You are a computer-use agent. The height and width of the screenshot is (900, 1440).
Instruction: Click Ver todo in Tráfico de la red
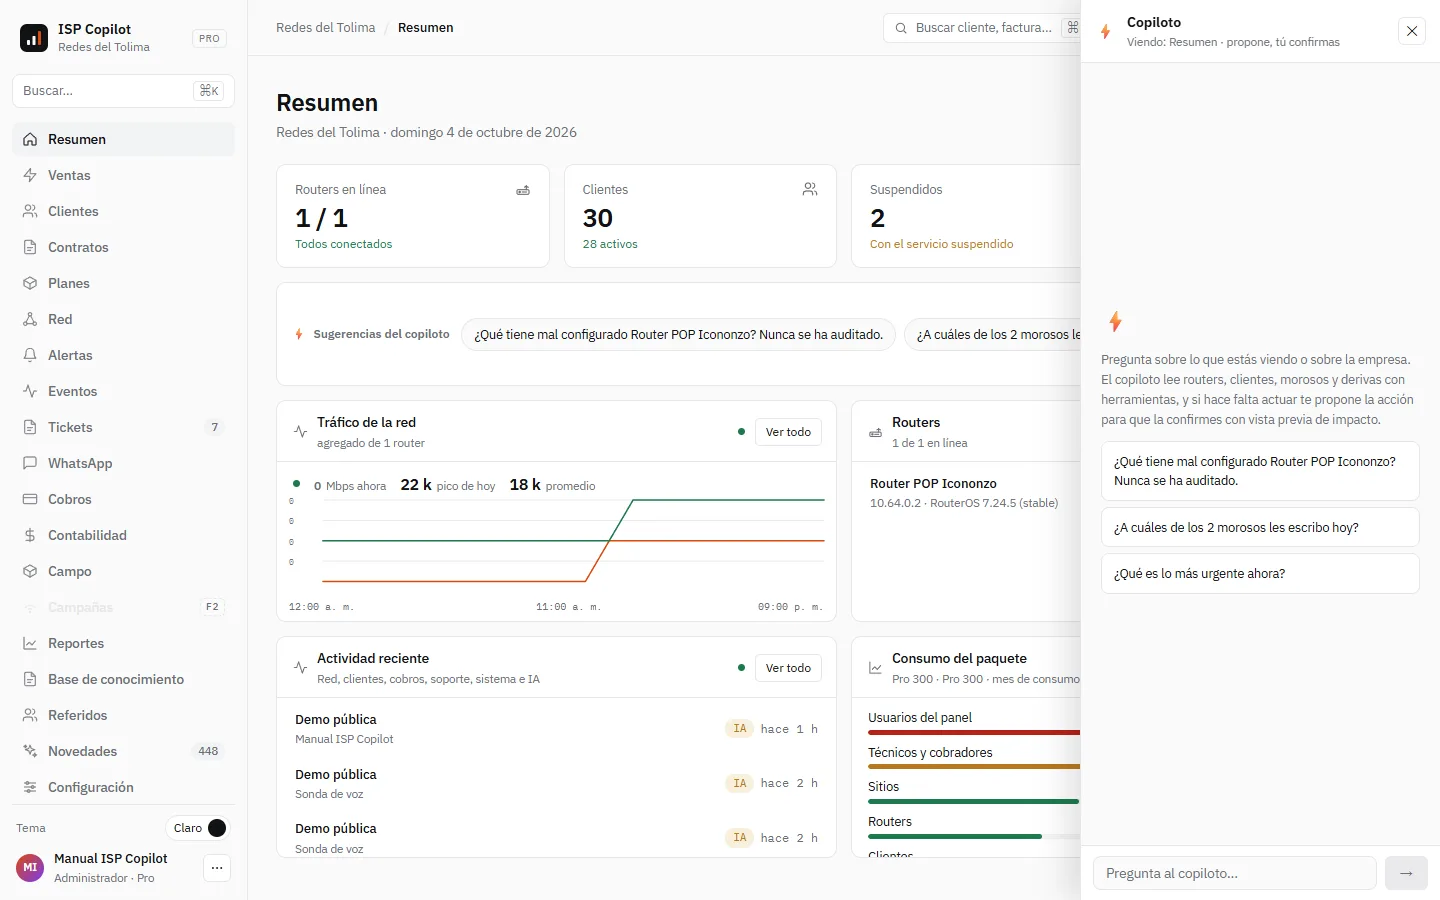pyautogui.click(x=788, y=432)
